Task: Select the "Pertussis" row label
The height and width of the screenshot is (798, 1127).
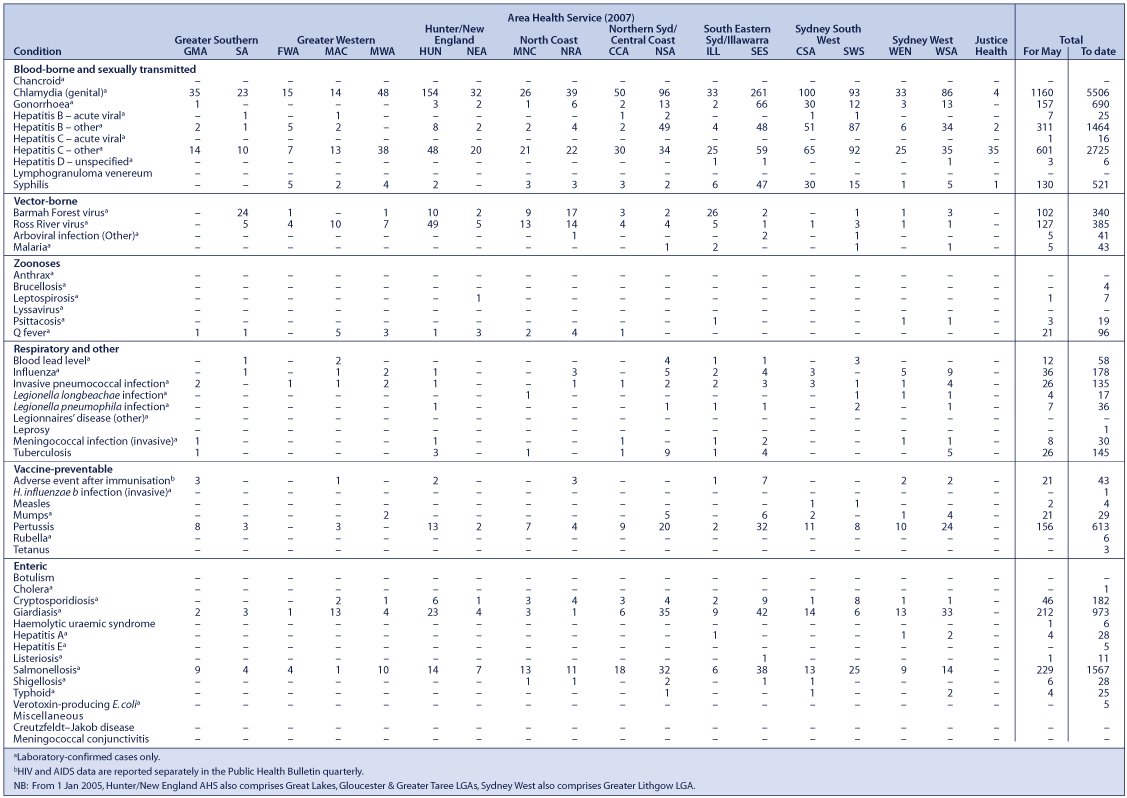Action: click(x=34, y=527)
